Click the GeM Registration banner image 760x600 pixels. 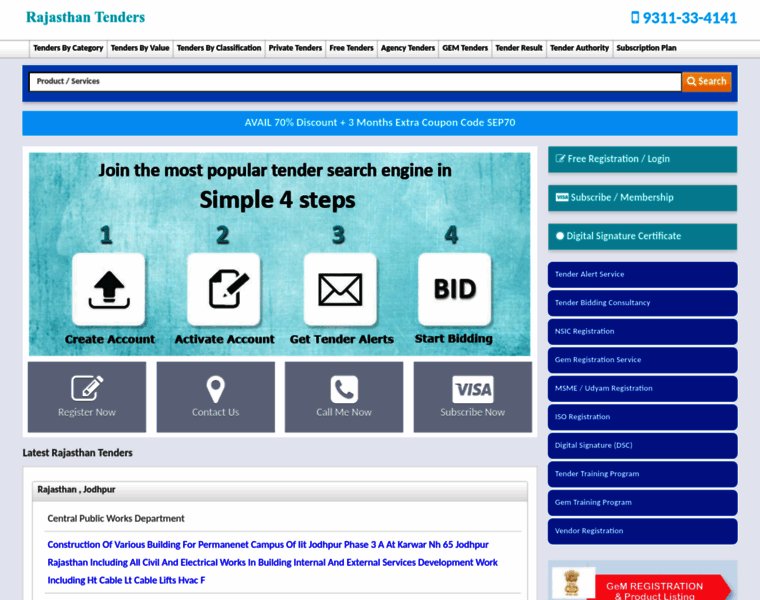click(643, 581)
